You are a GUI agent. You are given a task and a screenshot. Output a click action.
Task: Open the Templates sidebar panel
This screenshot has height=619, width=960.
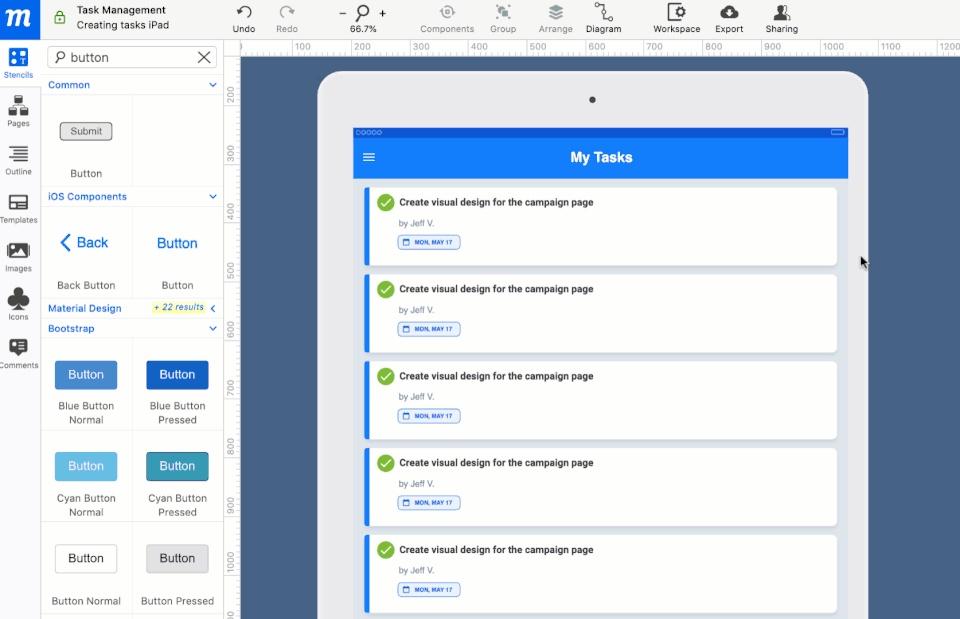click(x=18, y=209)
